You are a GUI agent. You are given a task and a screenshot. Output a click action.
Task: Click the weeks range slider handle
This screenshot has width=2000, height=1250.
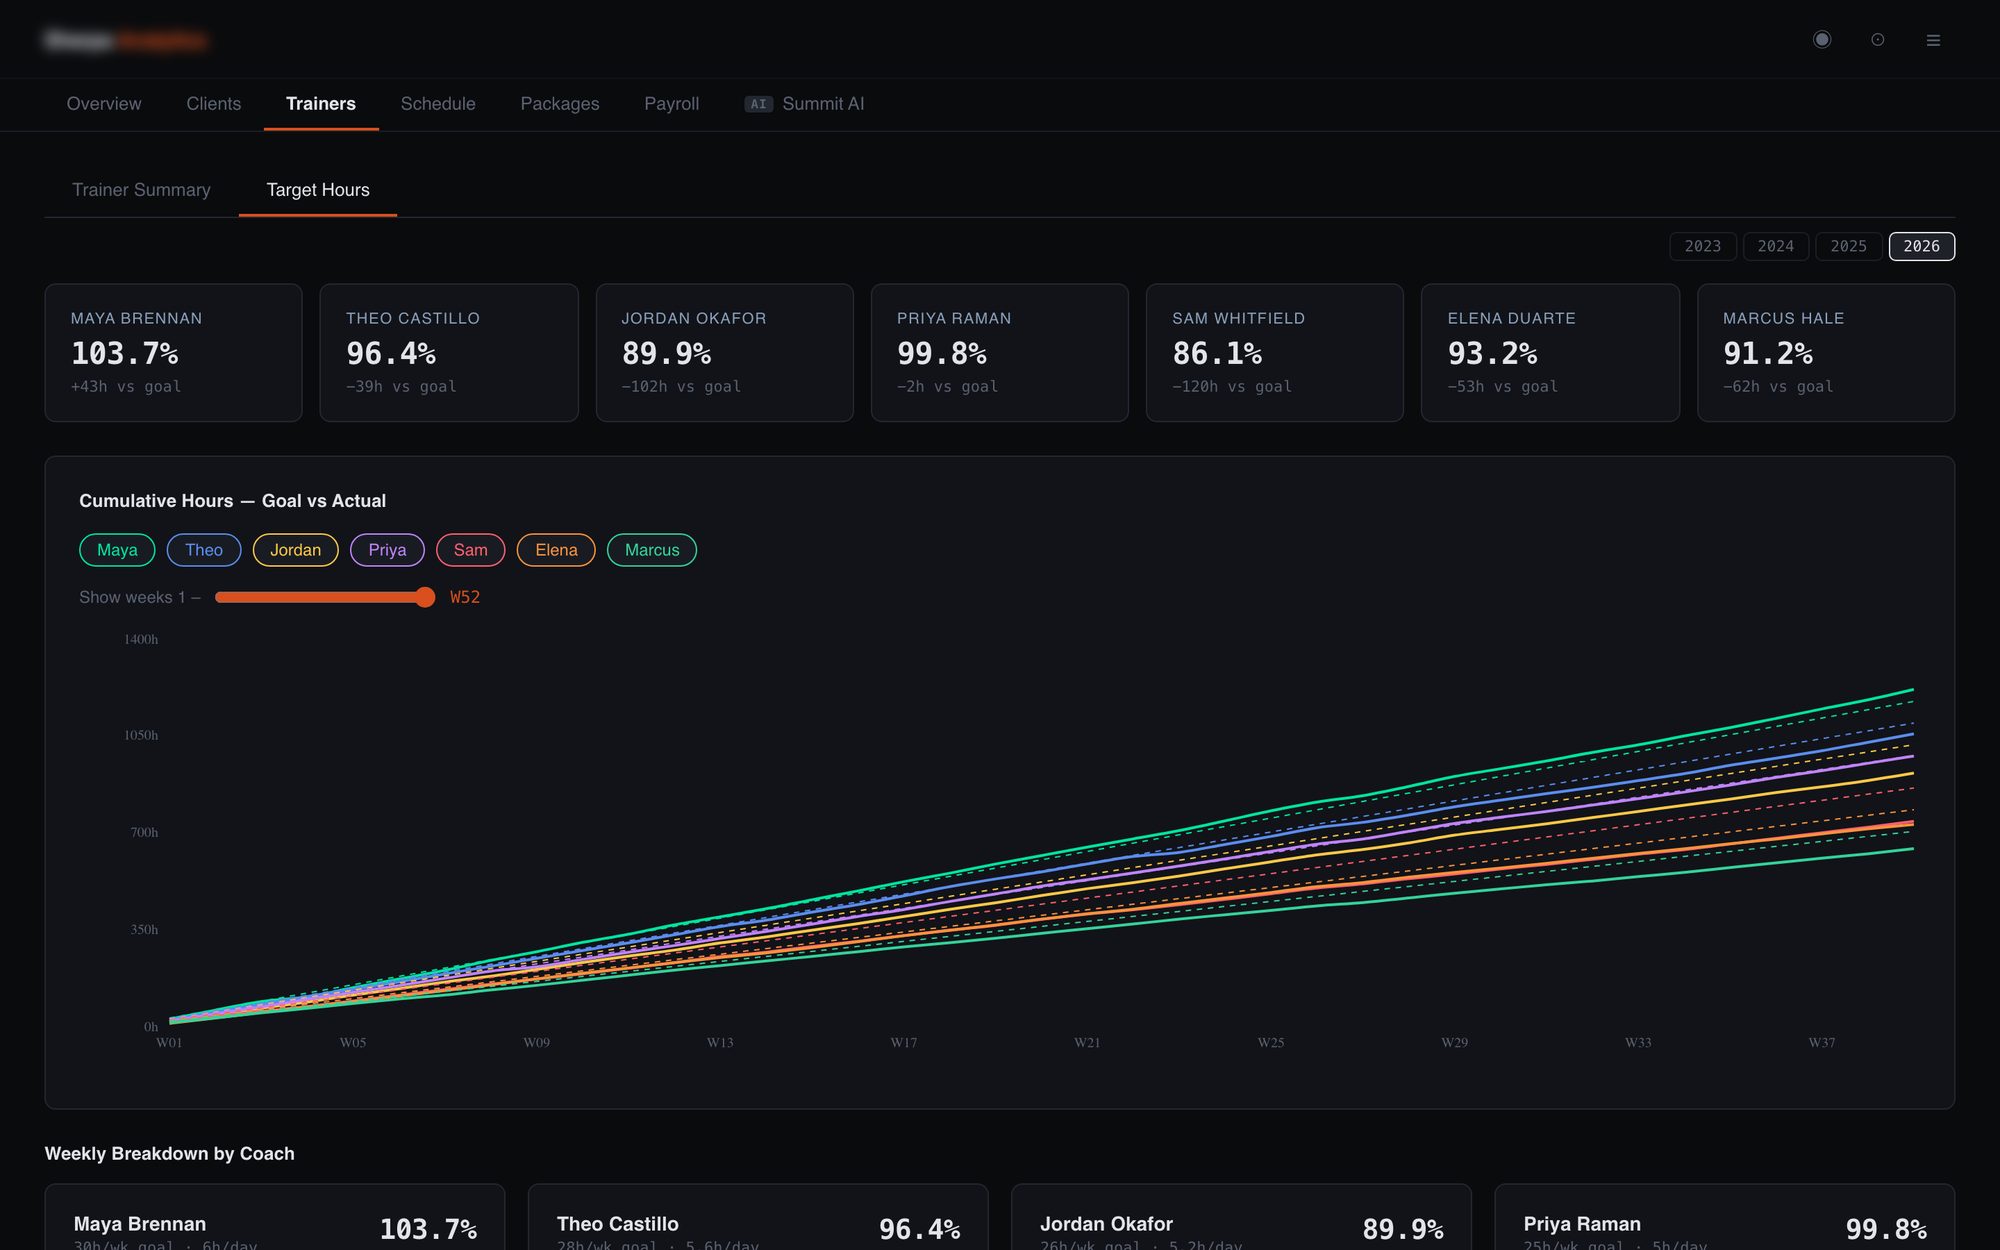pos(425,597)
